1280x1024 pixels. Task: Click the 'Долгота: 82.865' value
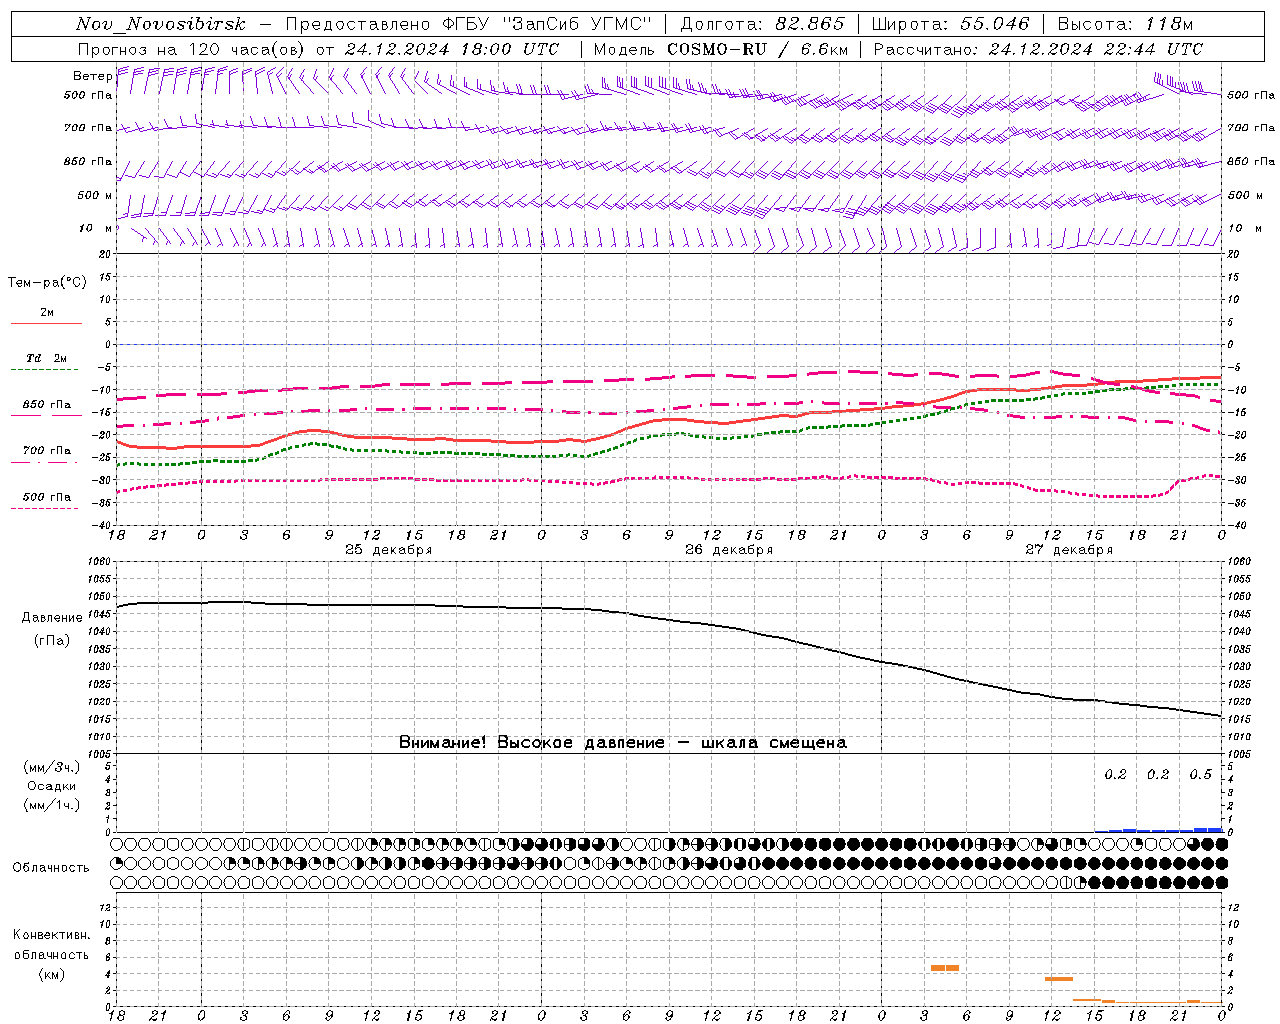(763, 24)
